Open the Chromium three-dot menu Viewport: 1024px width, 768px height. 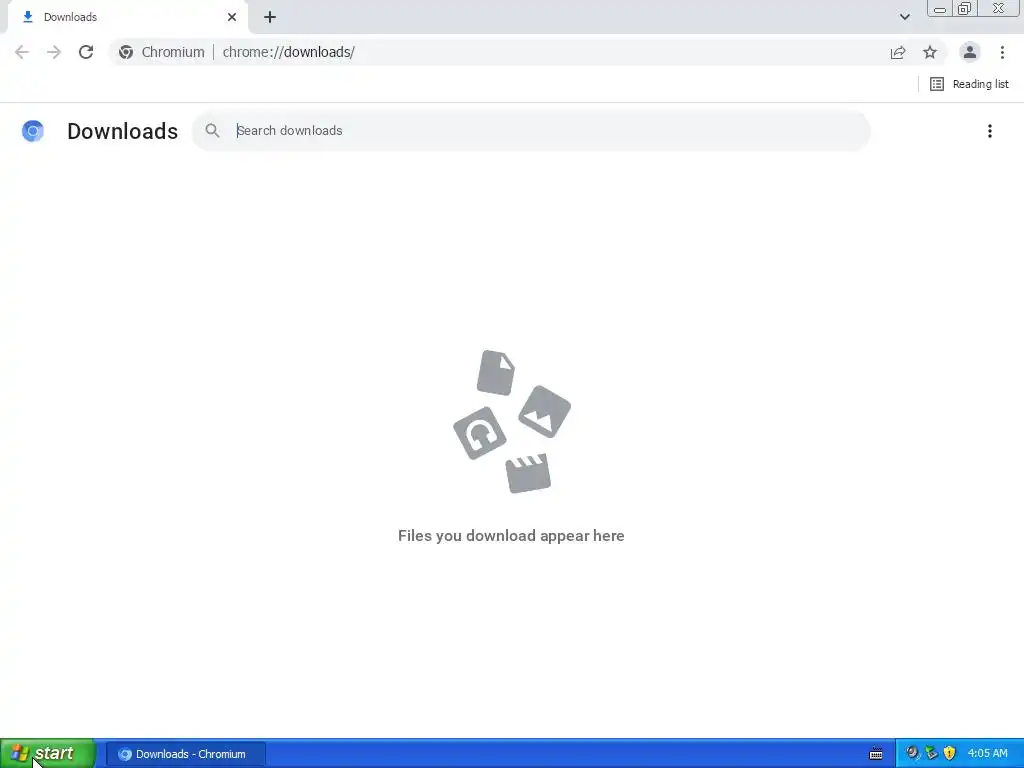1002,52
